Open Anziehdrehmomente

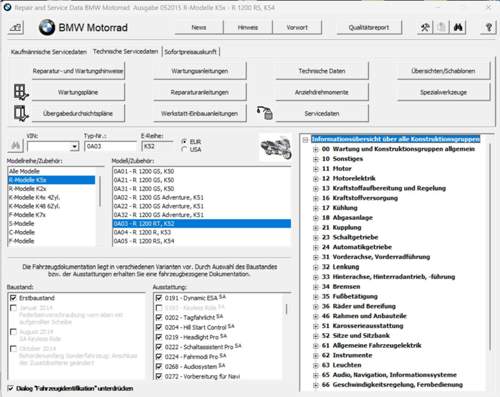[322, 92]
